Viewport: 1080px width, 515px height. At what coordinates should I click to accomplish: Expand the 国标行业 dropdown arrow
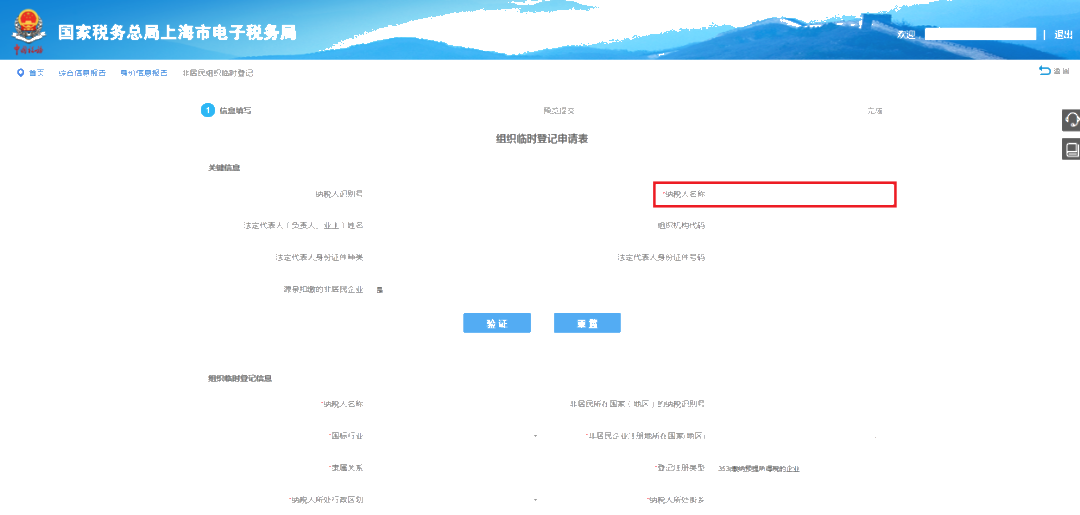coord(535,437)
